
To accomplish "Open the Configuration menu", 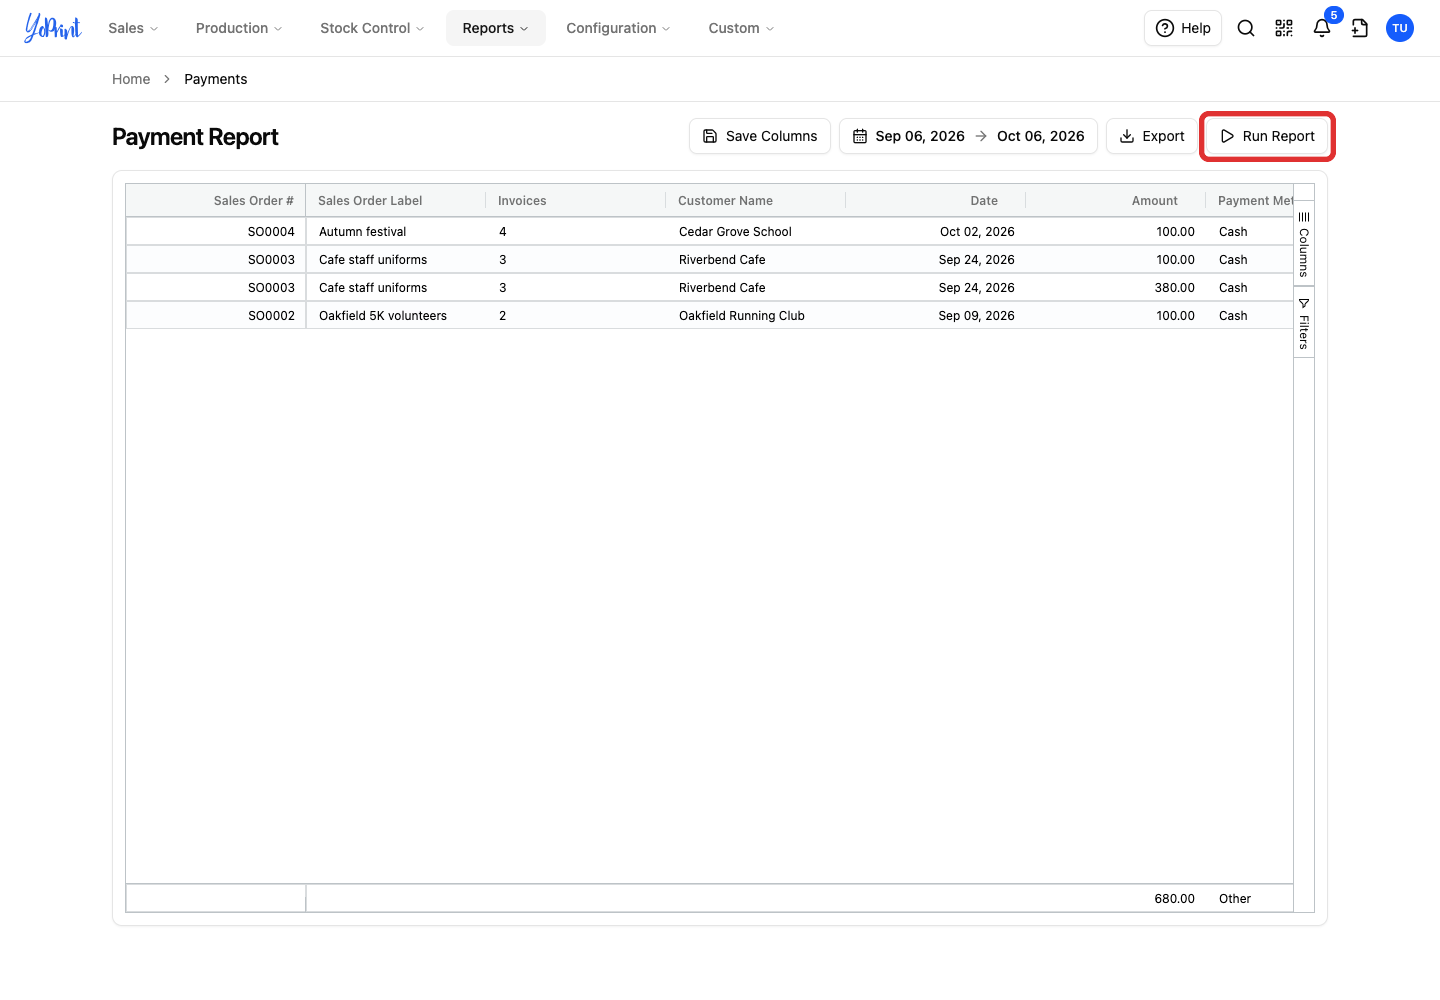I will (x=618, y=28).
